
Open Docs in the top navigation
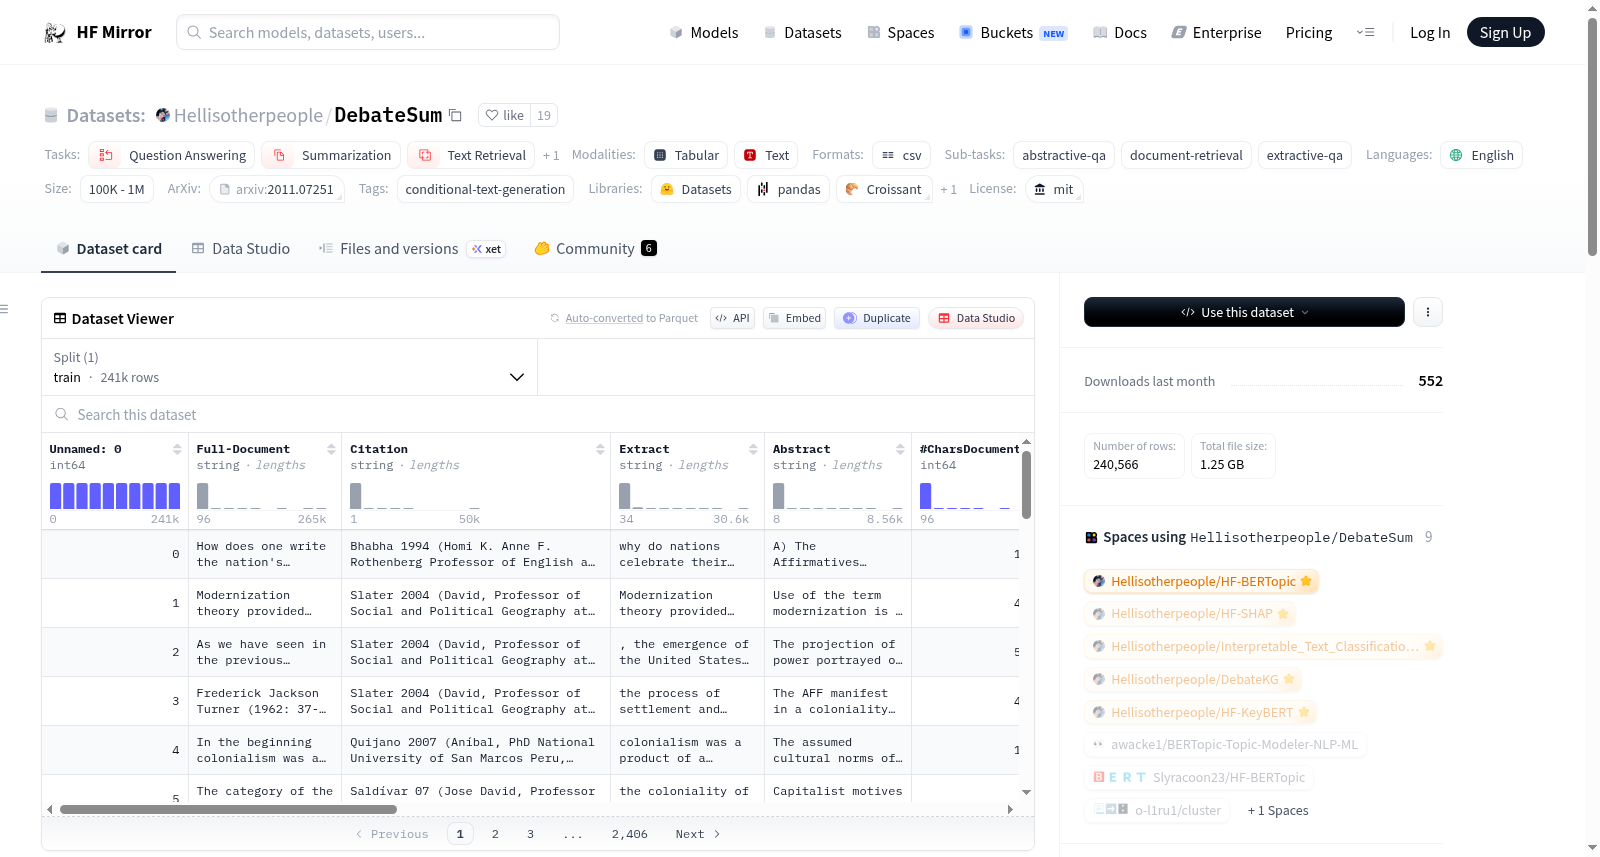(1120, 33)
